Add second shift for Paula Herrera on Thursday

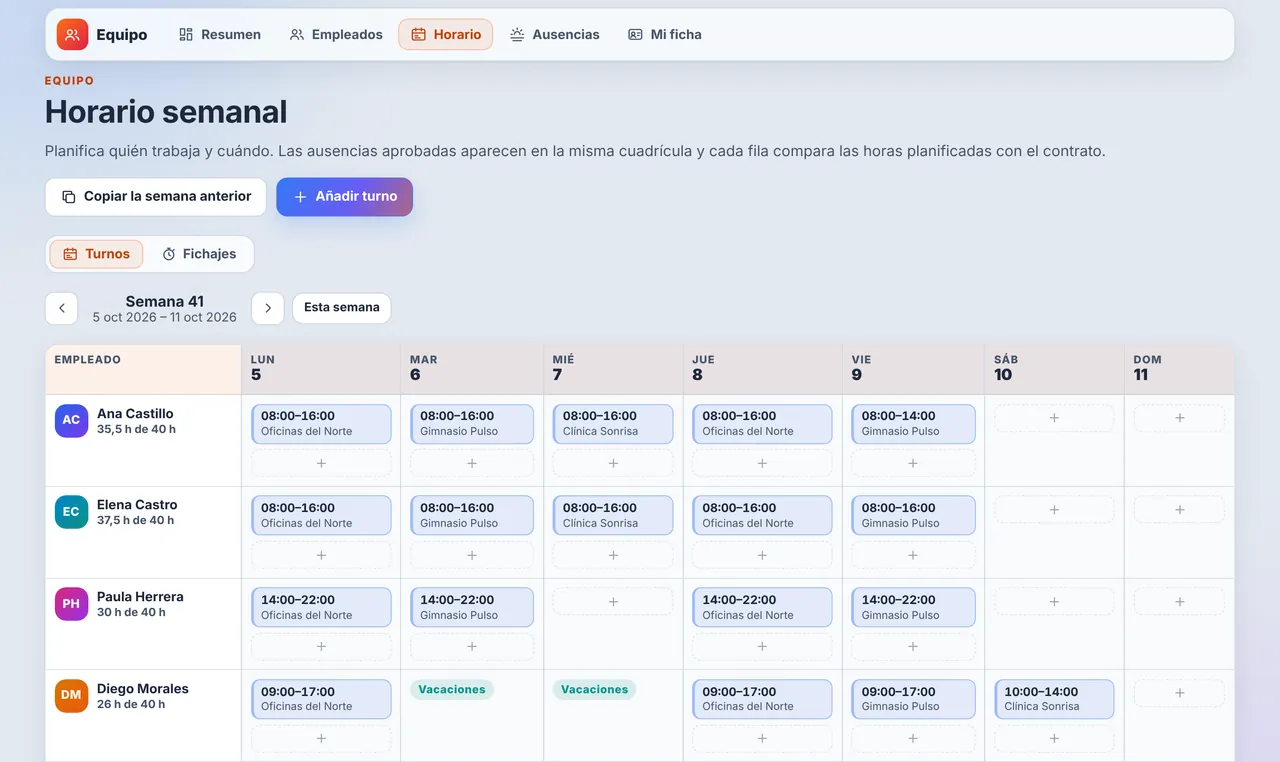pos(762,647)
